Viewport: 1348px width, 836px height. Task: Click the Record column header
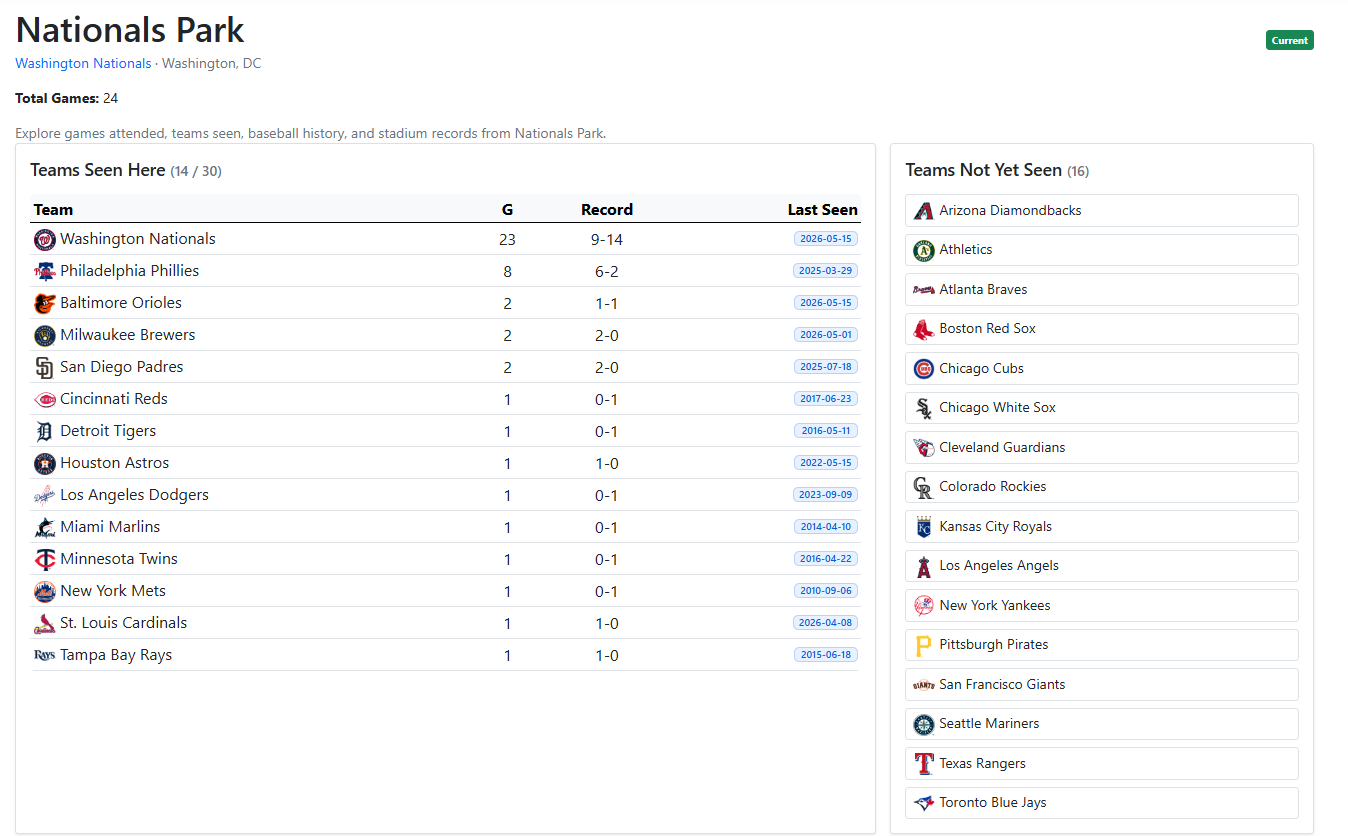click(607, 210)
